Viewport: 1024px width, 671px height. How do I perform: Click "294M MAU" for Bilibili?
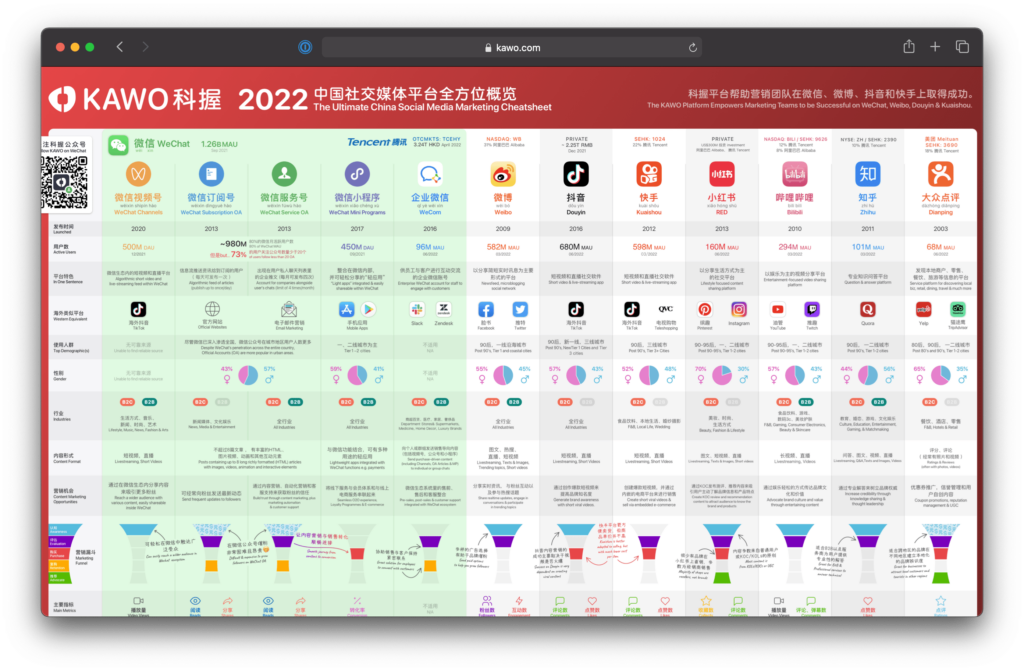click(x=794, y=247)
